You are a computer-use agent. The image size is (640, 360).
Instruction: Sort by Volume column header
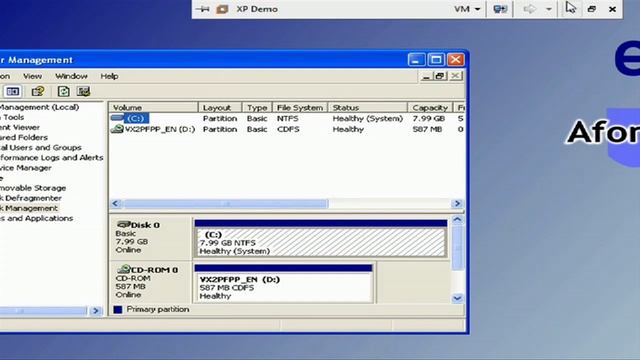point(153,108)
